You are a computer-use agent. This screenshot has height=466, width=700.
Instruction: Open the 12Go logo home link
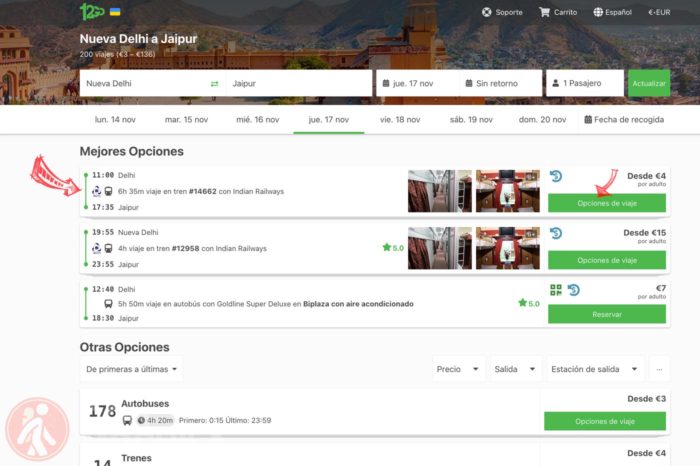(x=92, y=12)
